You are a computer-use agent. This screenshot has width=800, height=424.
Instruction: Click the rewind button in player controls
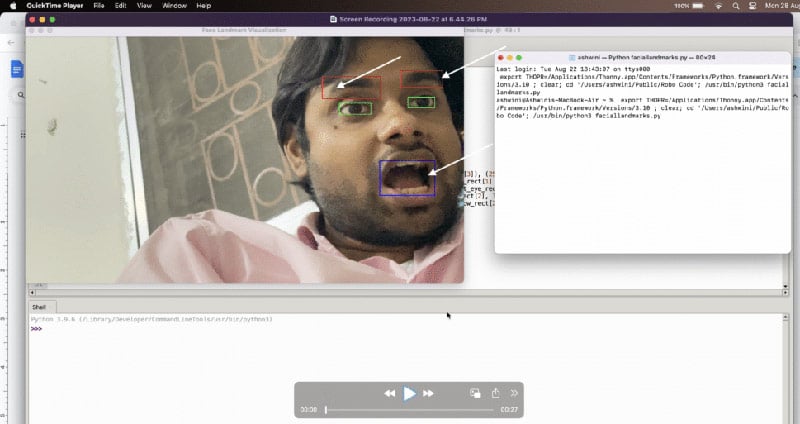pos(389,394)
